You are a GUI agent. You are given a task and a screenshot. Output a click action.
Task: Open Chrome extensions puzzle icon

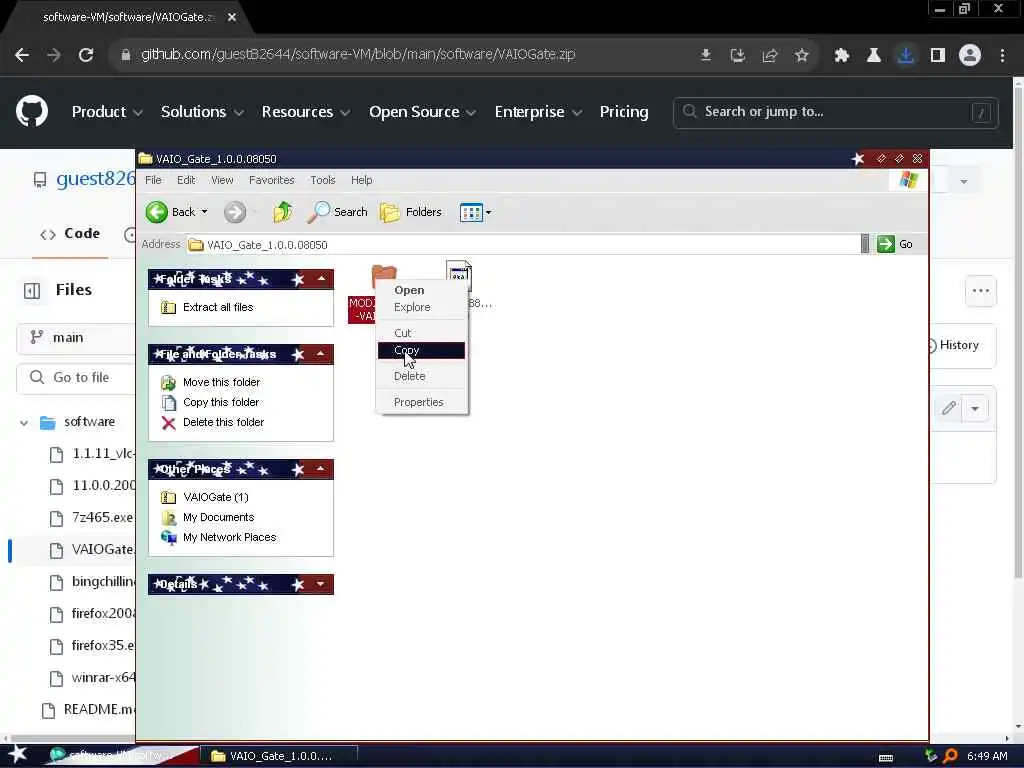click(842, 56)
